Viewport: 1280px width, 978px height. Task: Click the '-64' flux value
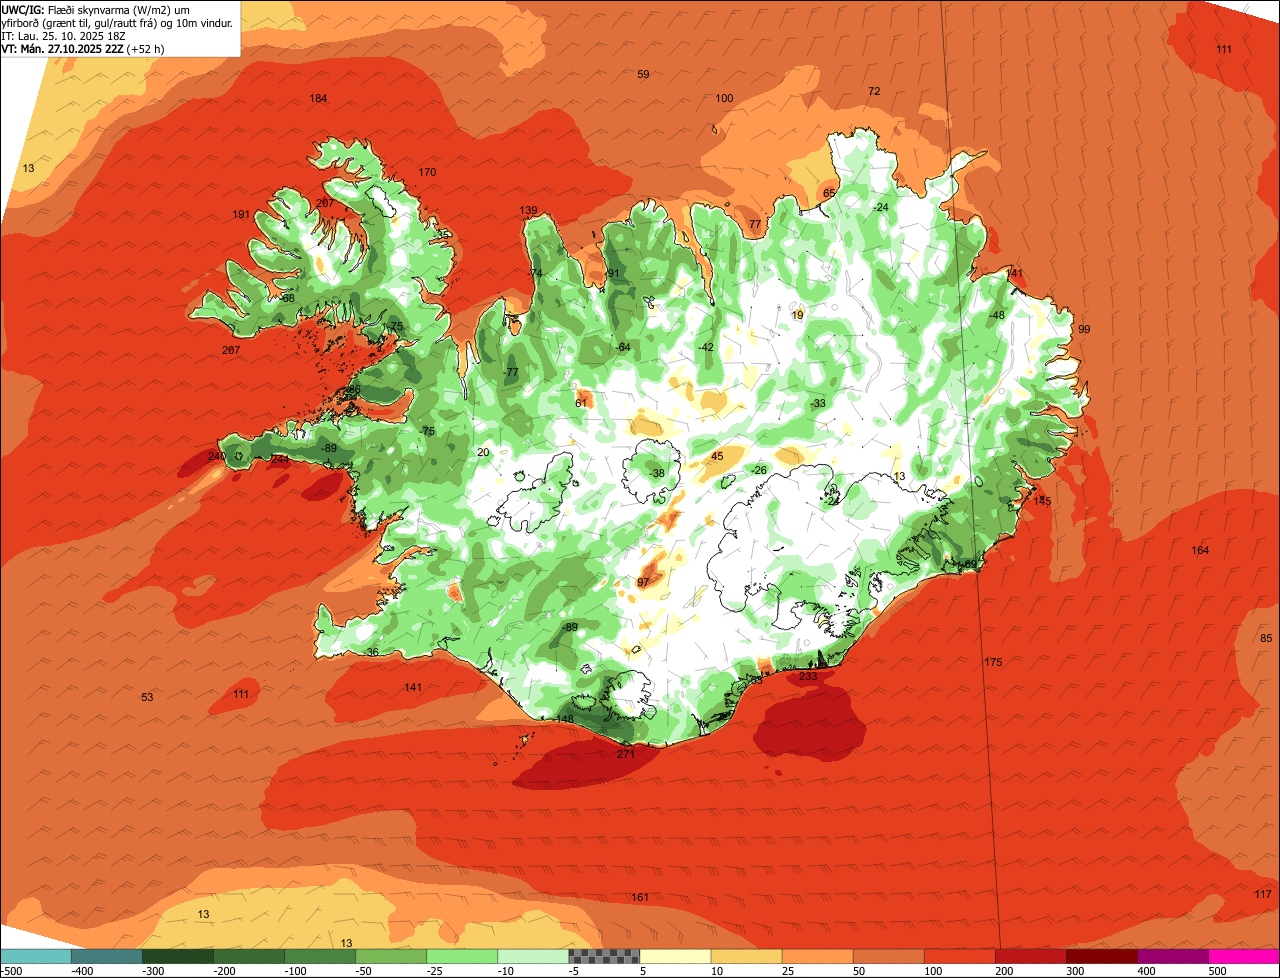click(x=623, y=347)
